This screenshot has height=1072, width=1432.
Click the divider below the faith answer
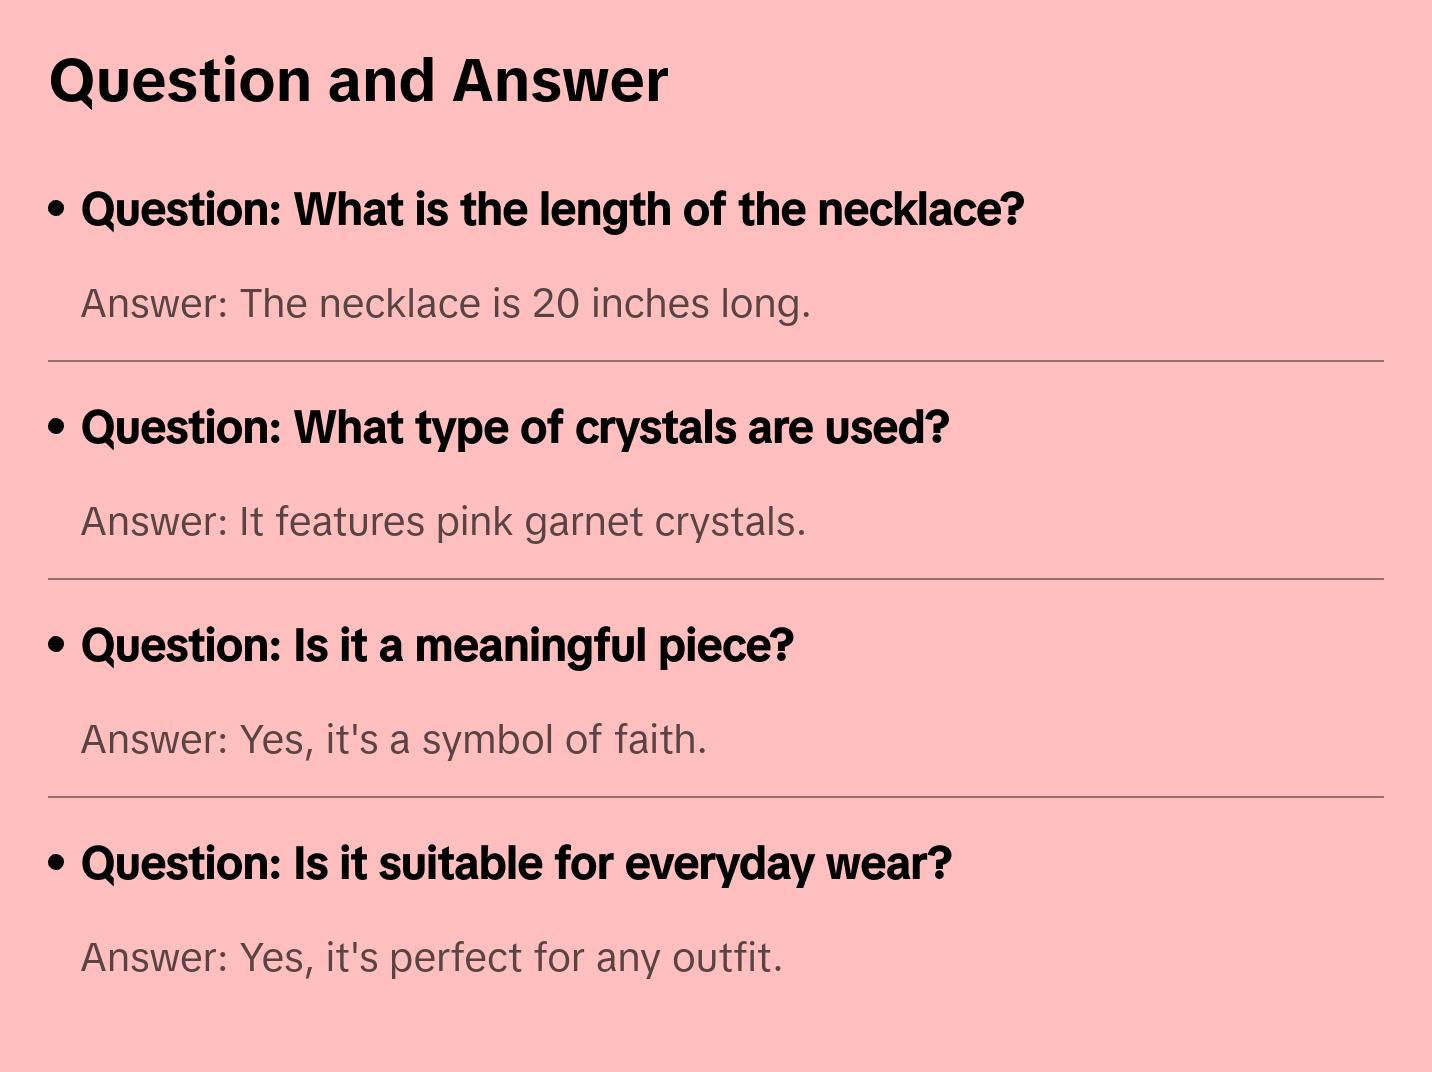[716, 797]
